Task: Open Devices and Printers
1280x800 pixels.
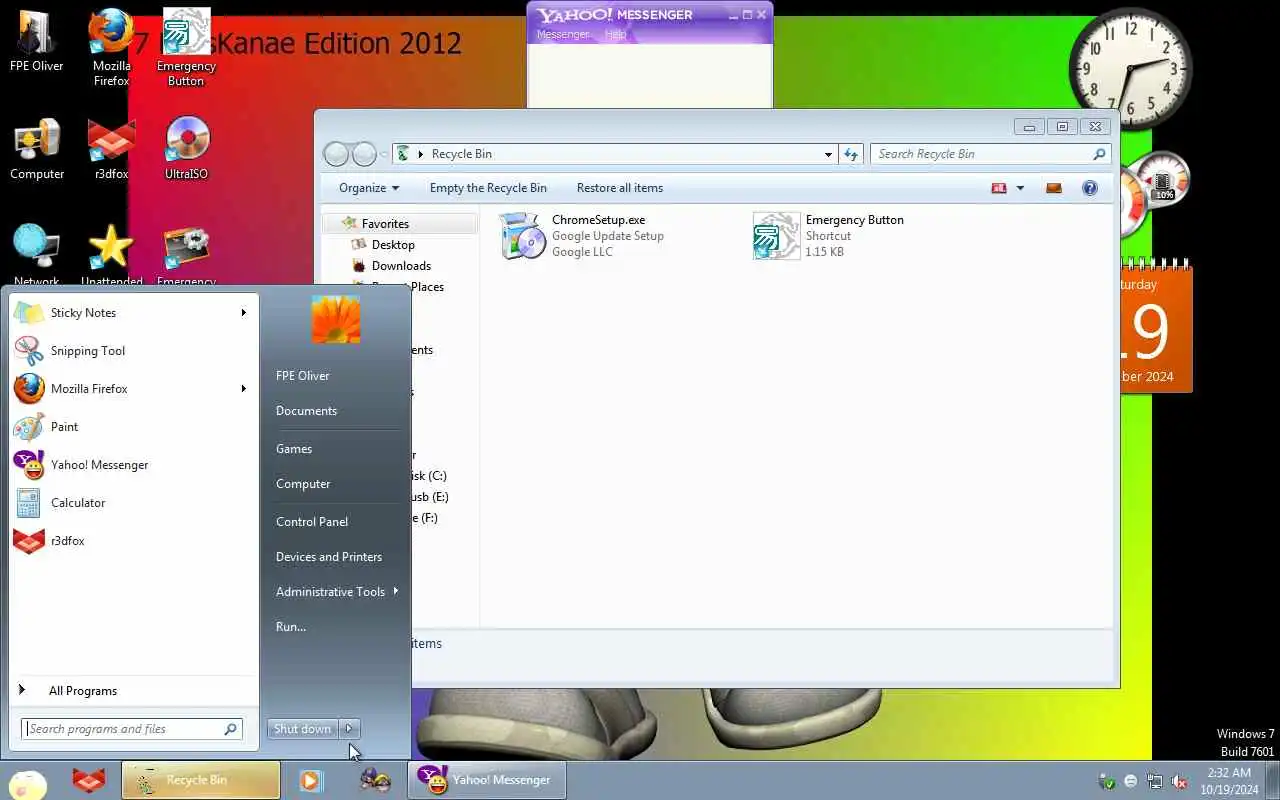Action: pyautogui.click(x=329, y=557)
